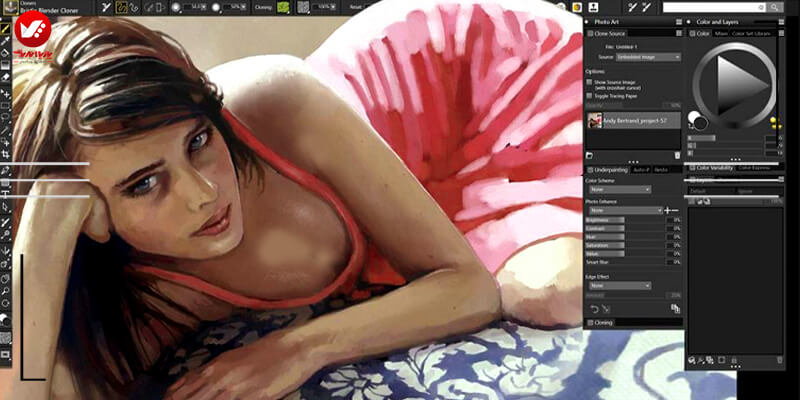
Task: Select the Andy Bertrand clone source entry
Action: 634,120
